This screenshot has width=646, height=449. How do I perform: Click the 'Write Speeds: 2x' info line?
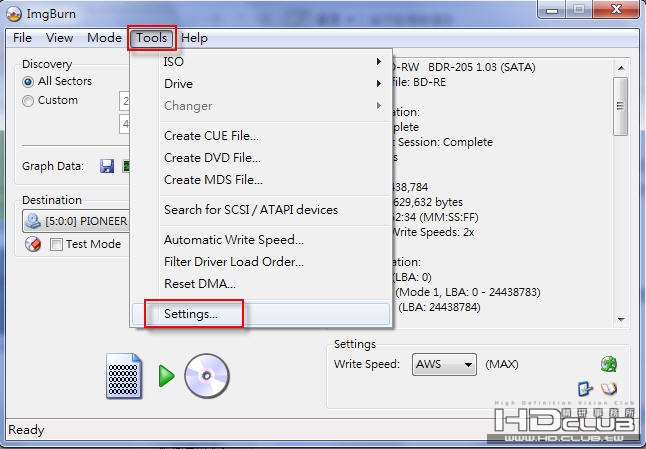pyautogui.click(x=433, y=232)
